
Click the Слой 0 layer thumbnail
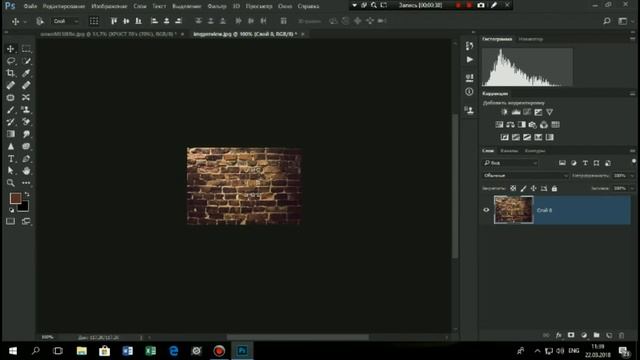coord(513,210)
